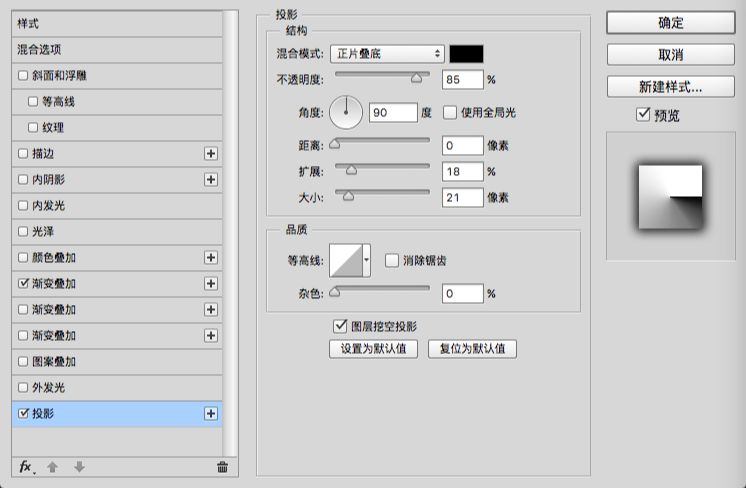Click the 距离 slider handle

pyautogui.click(x=335, y=143)
